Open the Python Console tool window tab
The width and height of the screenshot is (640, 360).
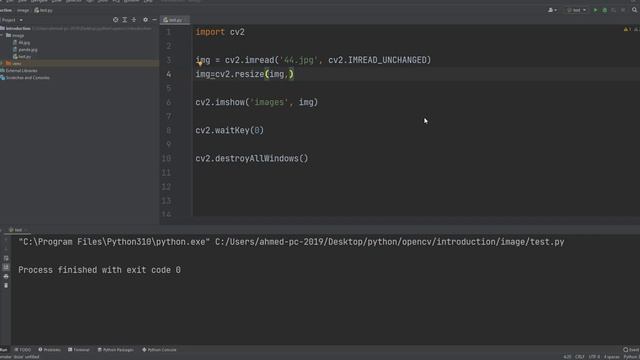pyautogui.click(x=159, y=350)
